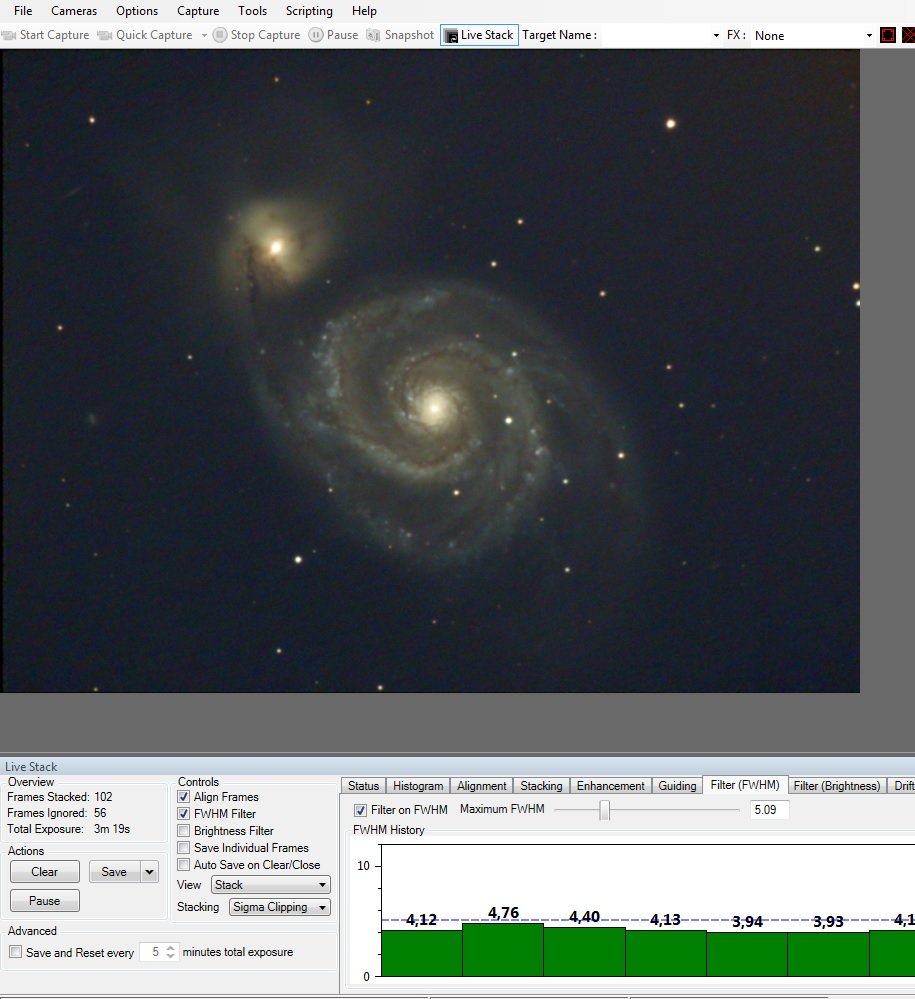
Task: Click the Total Exposure value 3m 19s
Action: pyautogui.click(x=112, y=829)
